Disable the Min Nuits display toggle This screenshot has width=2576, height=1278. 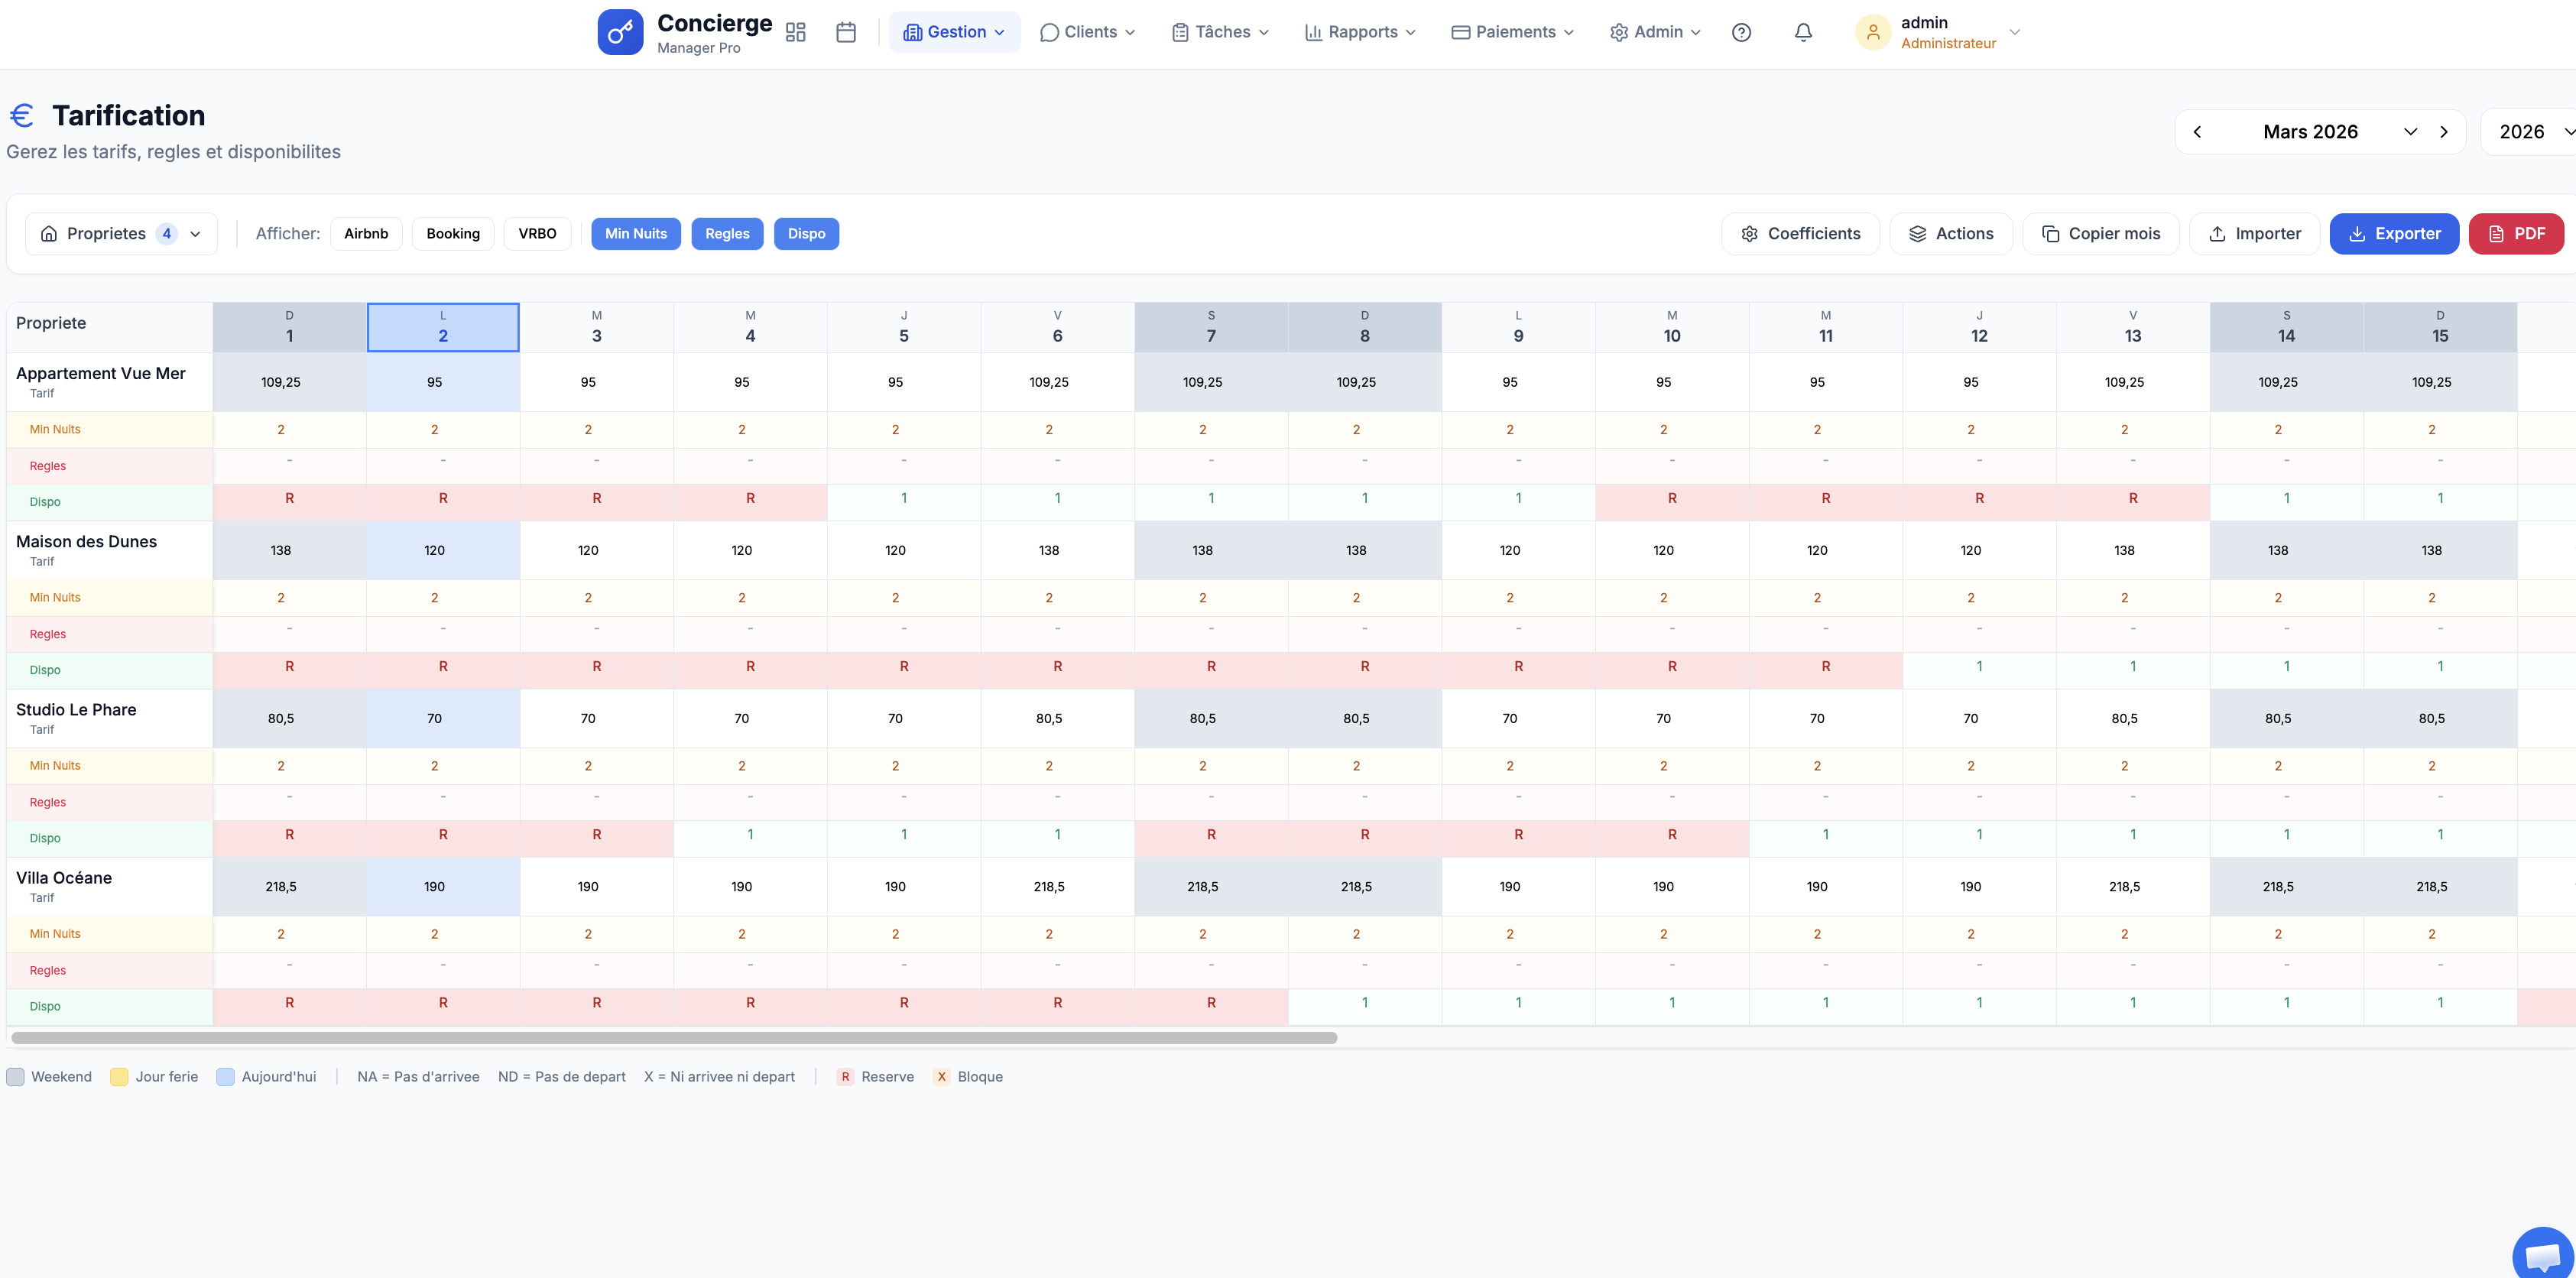[x=636, y=233]
